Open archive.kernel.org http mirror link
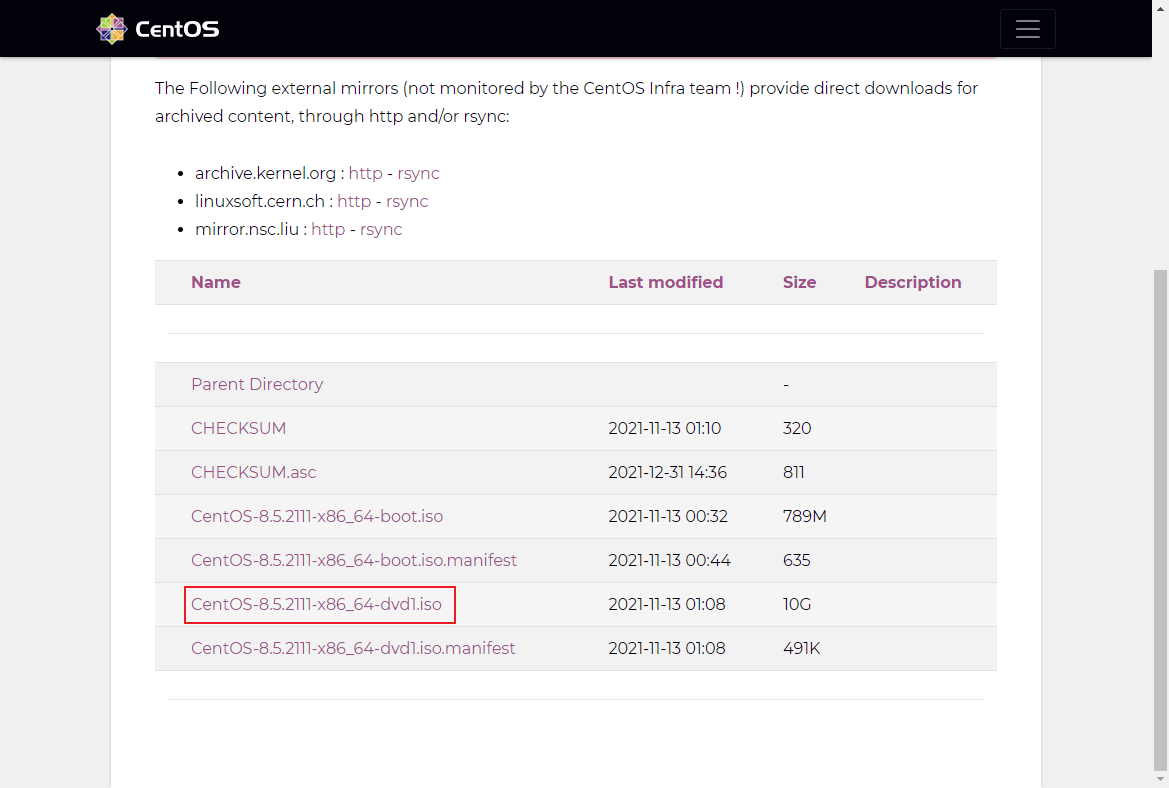This screenshot has height=788, width=1169. pos(365,173)
